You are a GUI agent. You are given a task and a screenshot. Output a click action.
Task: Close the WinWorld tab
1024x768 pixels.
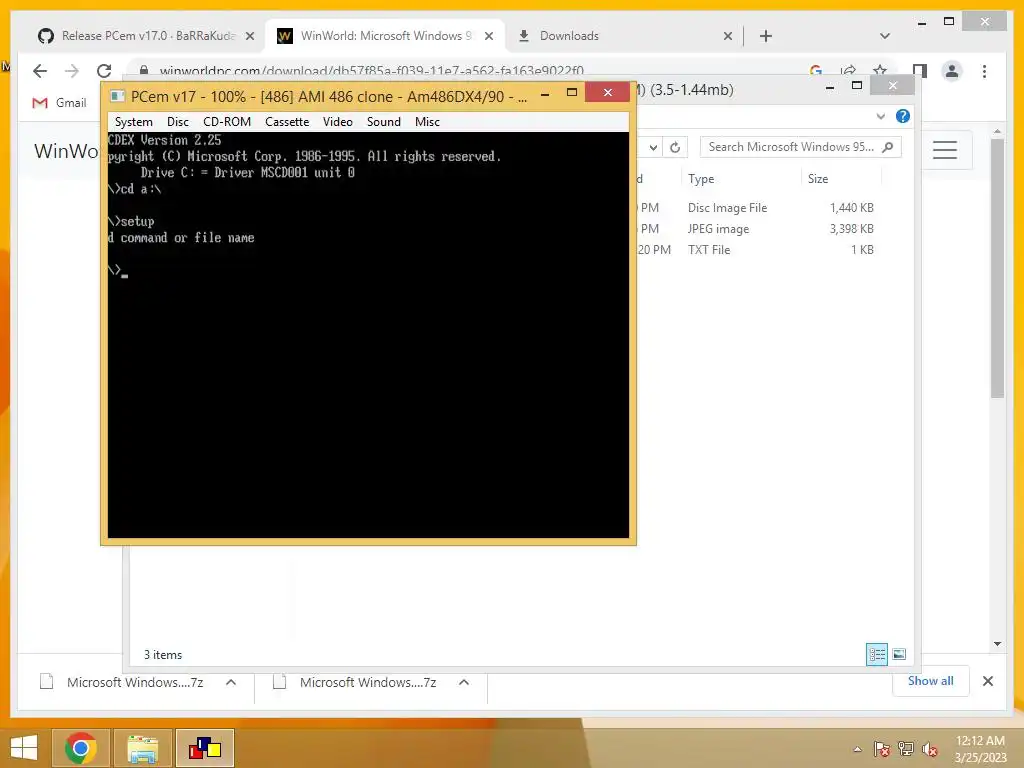coord(488,37)
